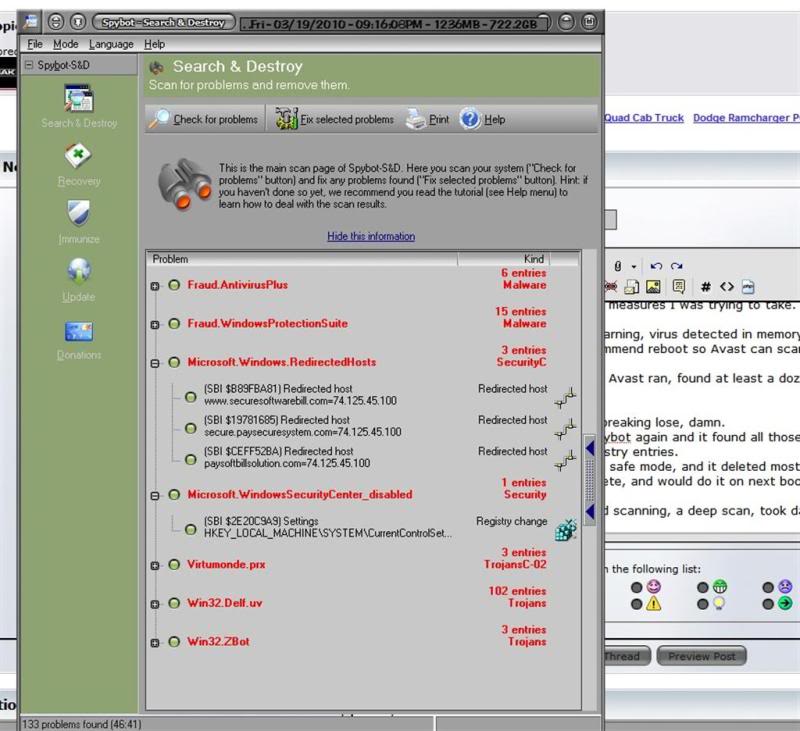This screenshot has height=731, width=800.
Task: Open the Search & Destroy sidebar icon
Action: click(x=79, y=98)
